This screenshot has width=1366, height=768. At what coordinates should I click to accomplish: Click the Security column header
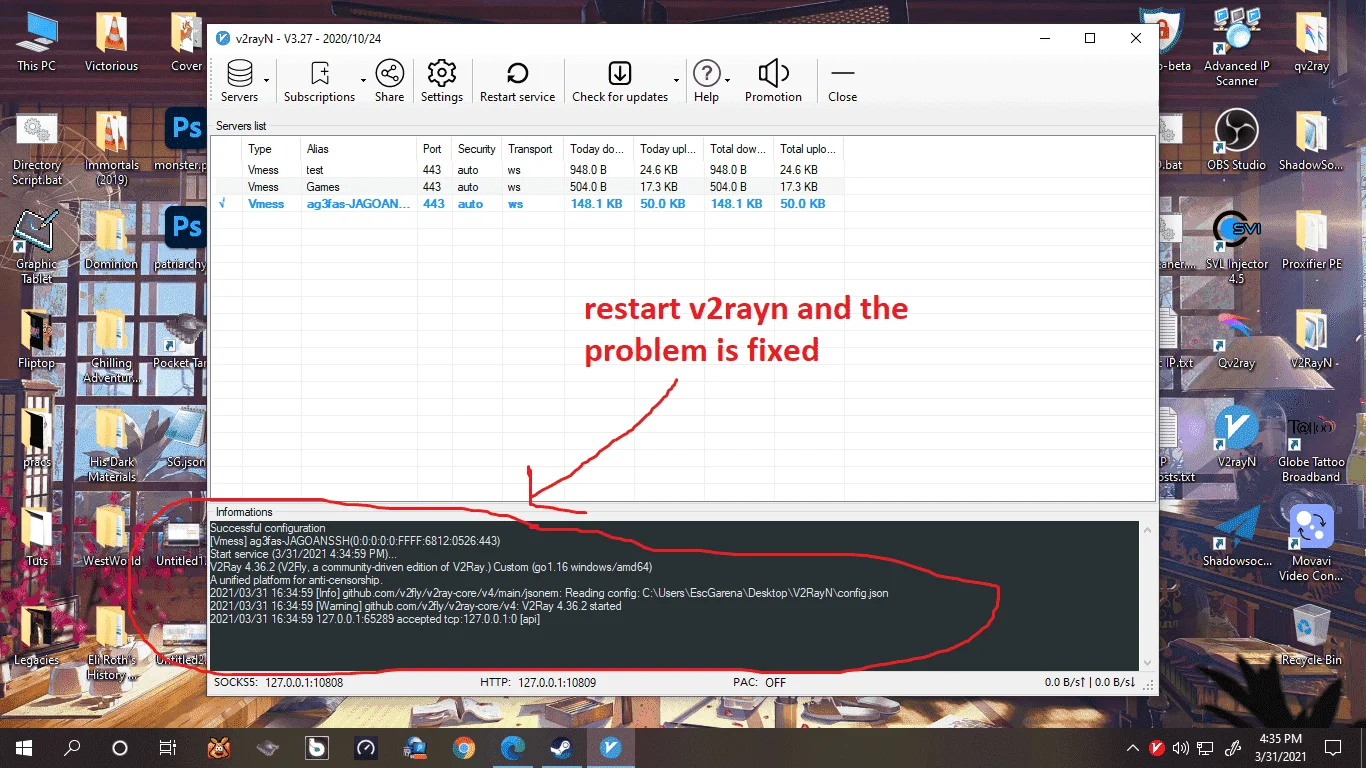(477, 149)
